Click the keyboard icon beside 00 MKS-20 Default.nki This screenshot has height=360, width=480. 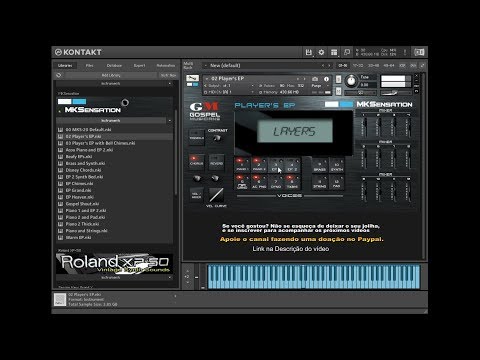(x=60, y=130)
